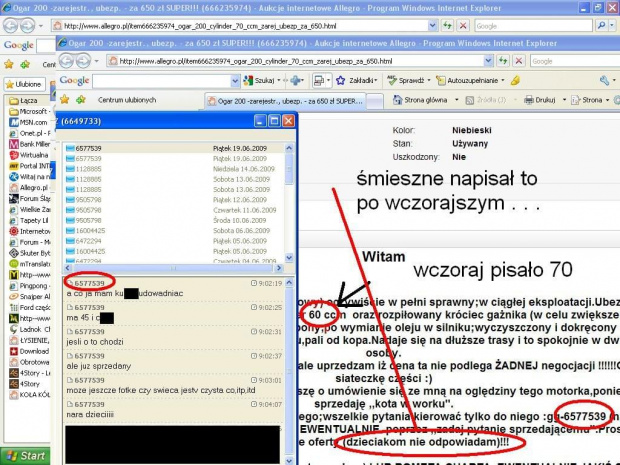Click Drukuj print button
The height and width of the screenshot is (465, 620).
coord(540,100)
